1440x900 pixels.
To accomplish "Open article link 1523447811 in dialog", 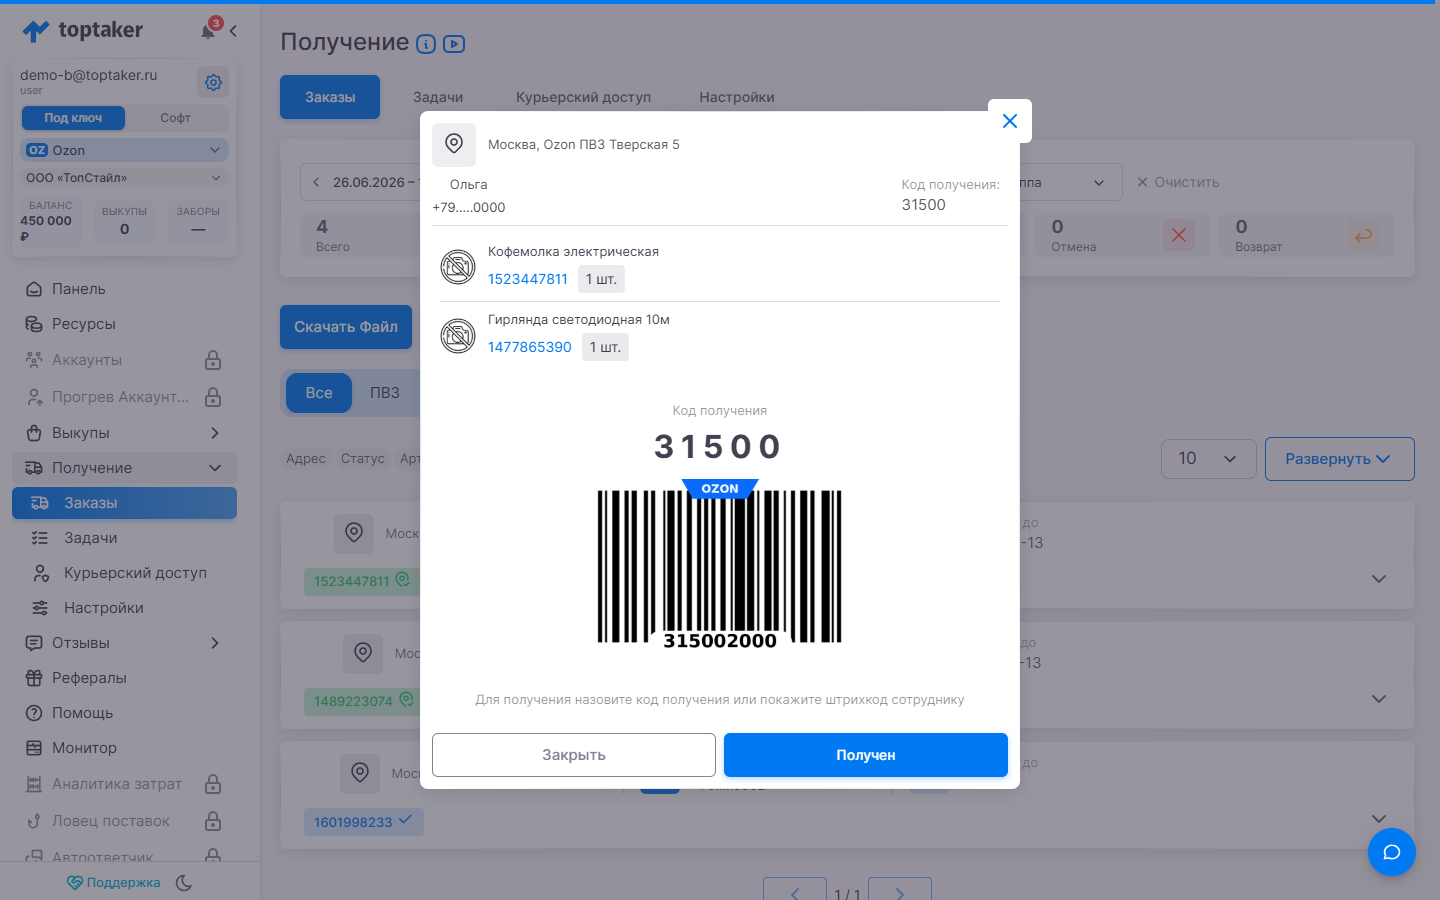I will click(528, 279).
